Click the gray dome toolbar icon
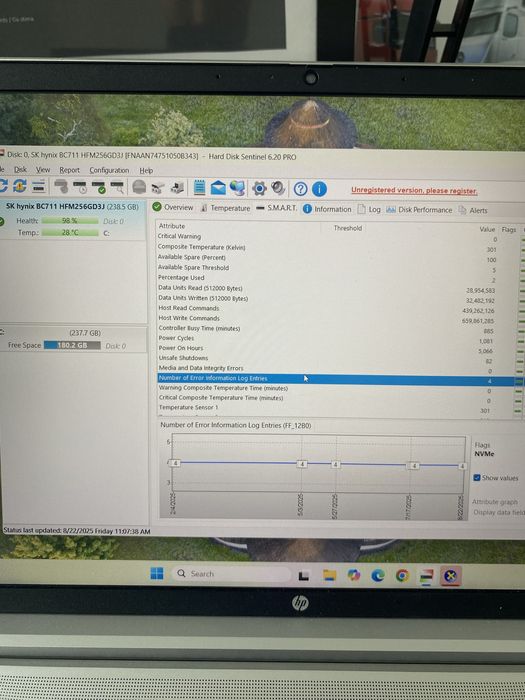This screenshot has width=525, height=700. [139, 187]
